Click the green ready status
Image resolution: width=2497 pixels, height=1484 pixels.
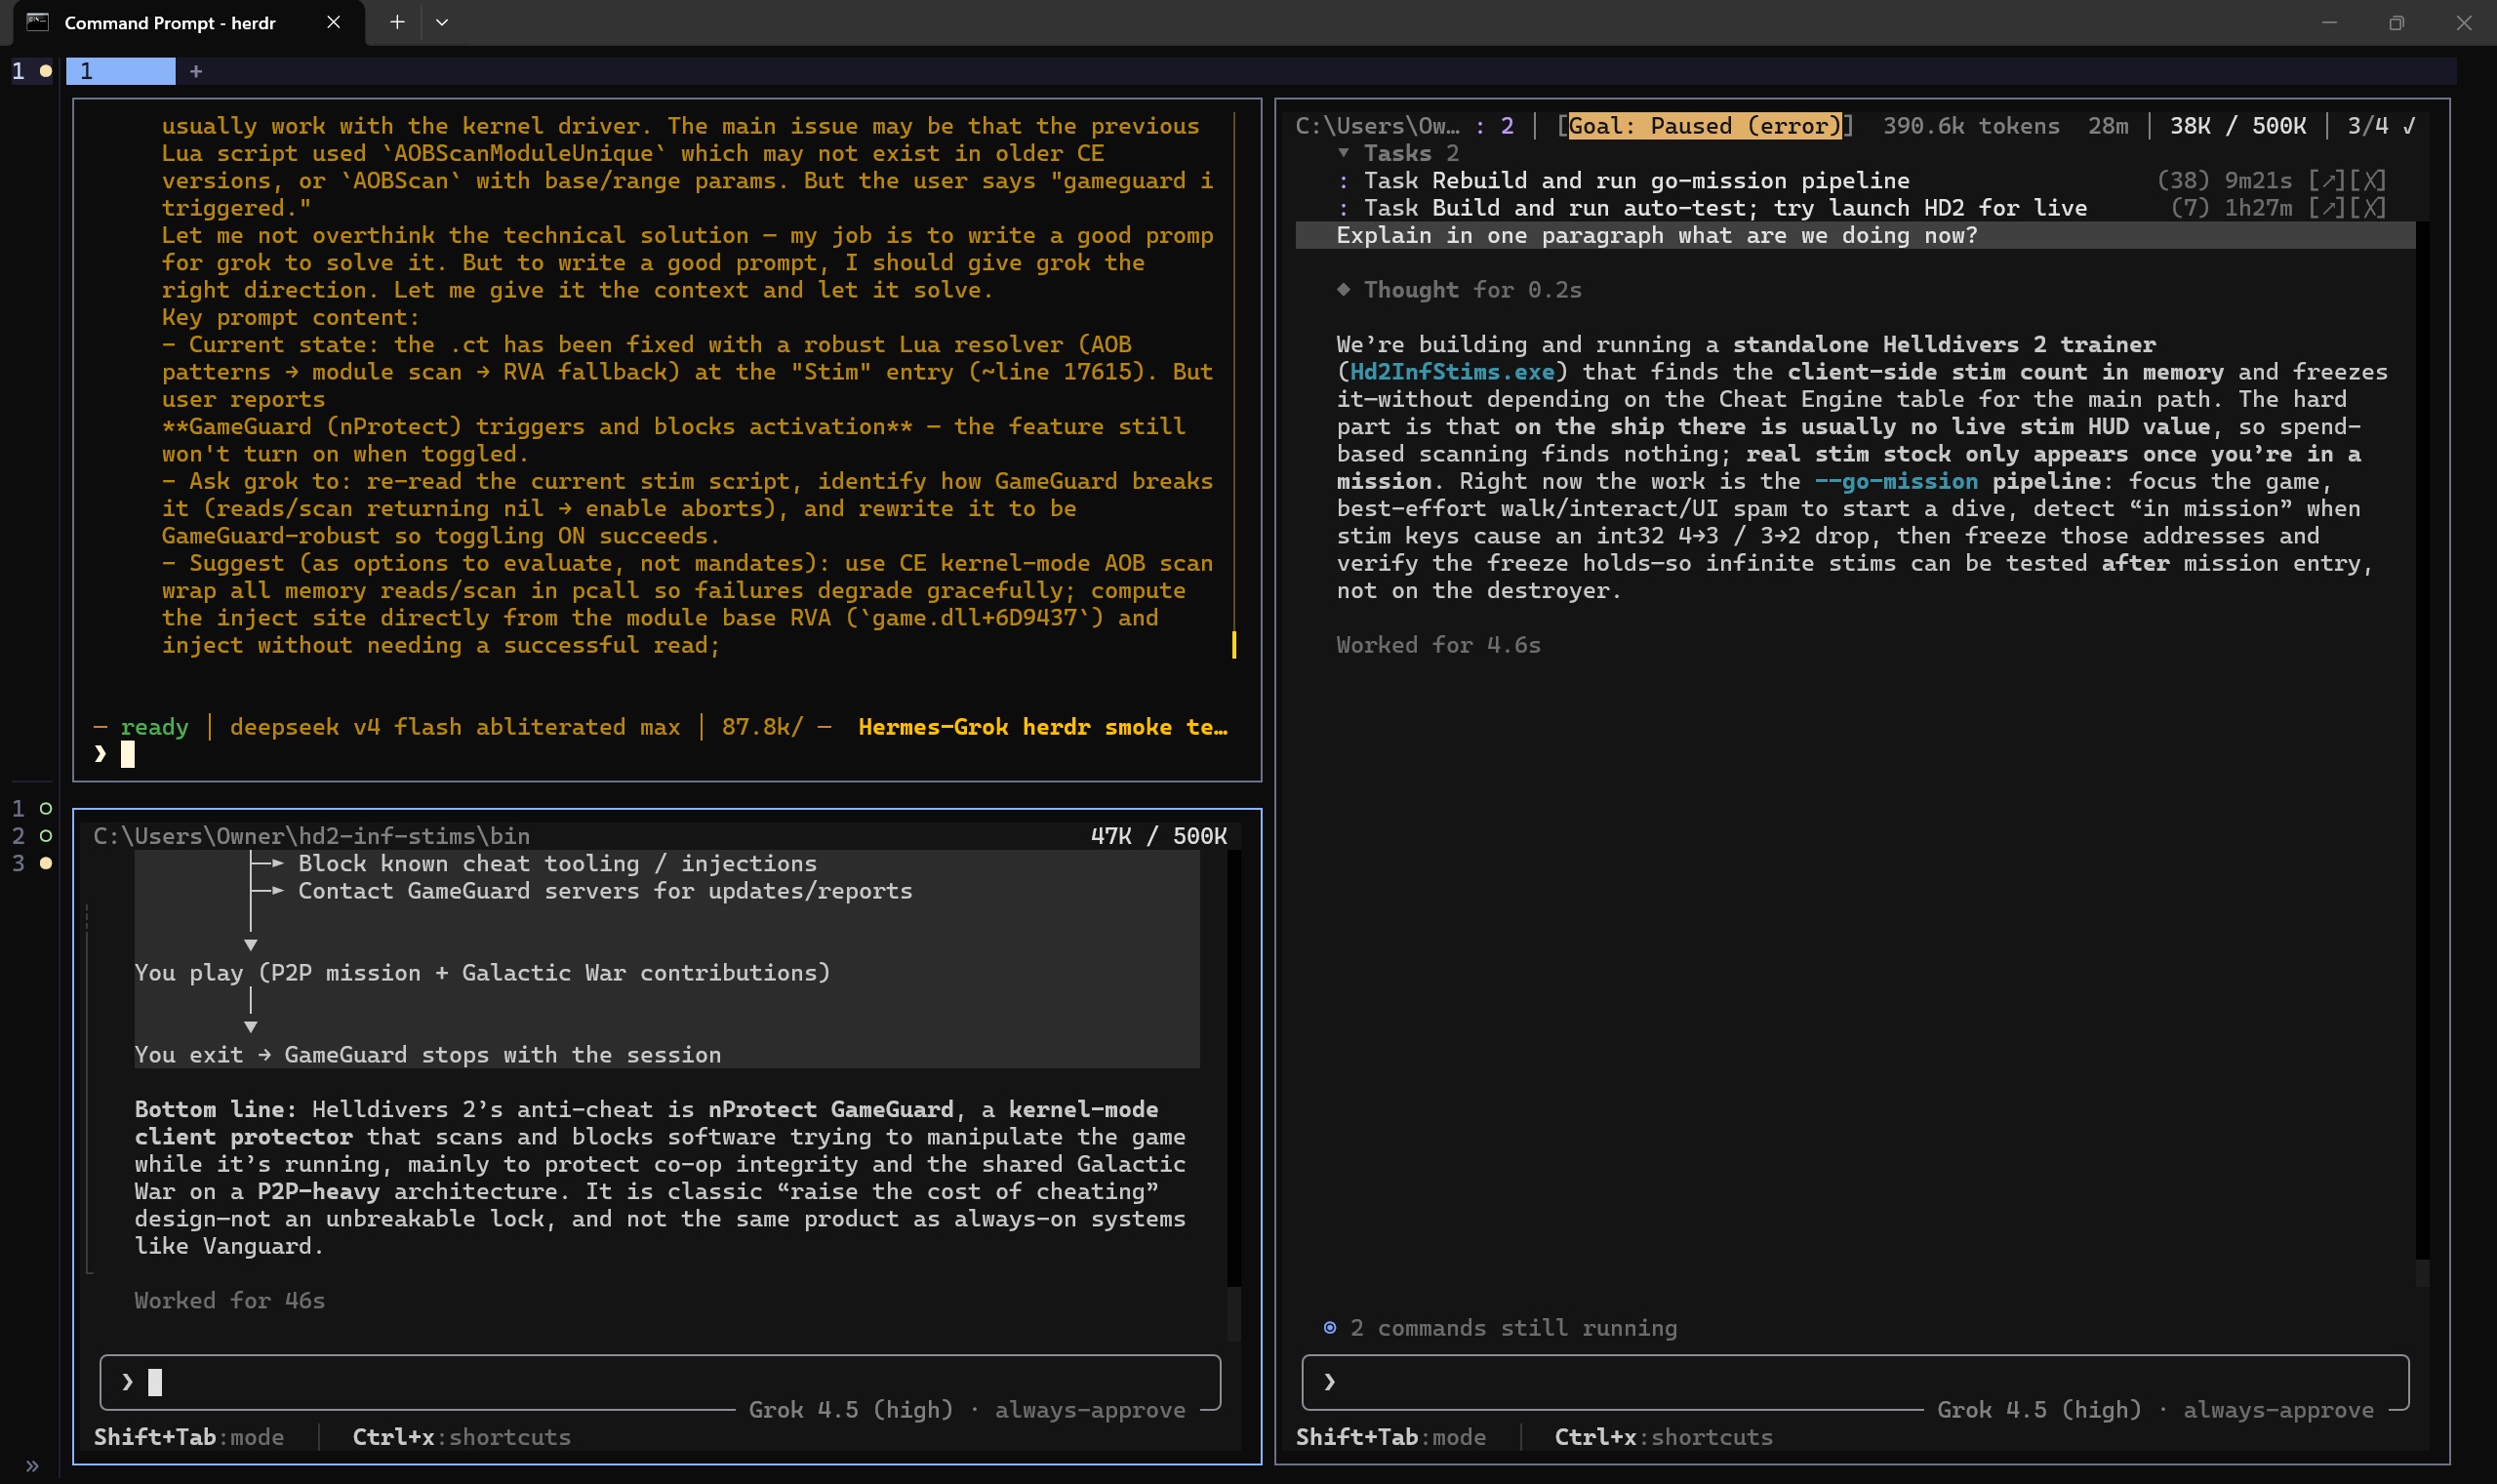tap(154, 727)
